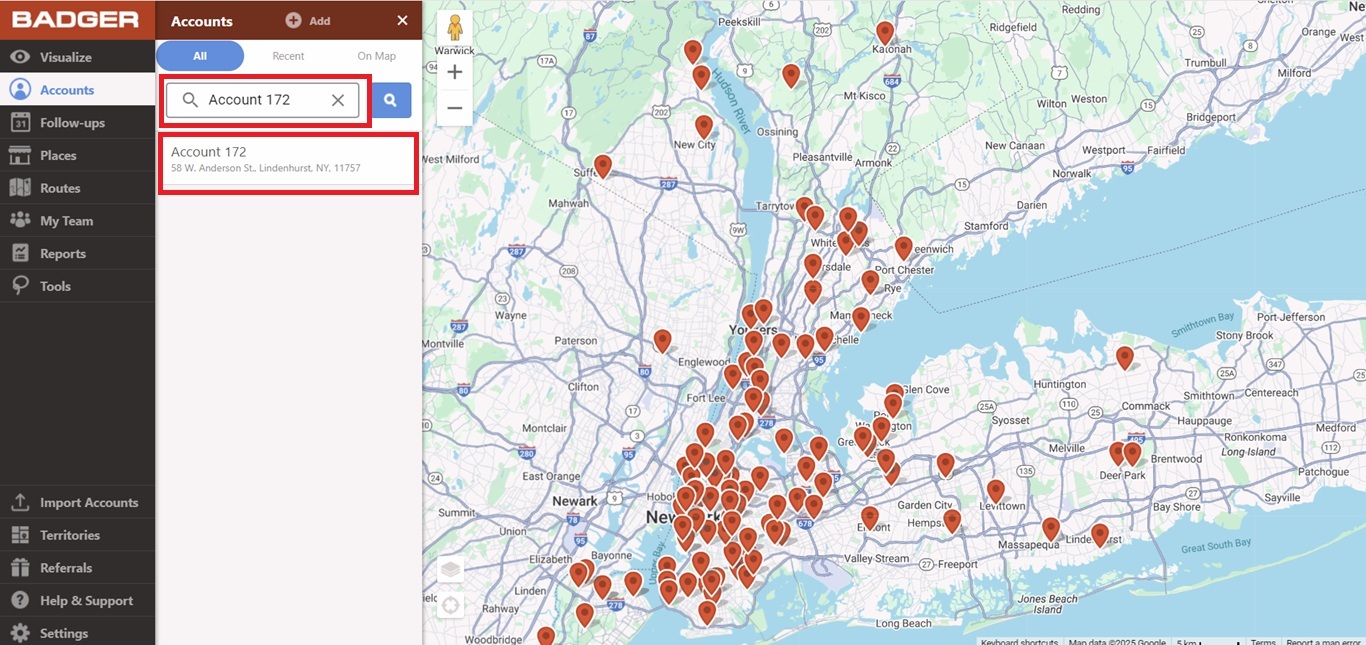Open the My Team people icon
The image size is (1366, 645).
tap(20, 220)
